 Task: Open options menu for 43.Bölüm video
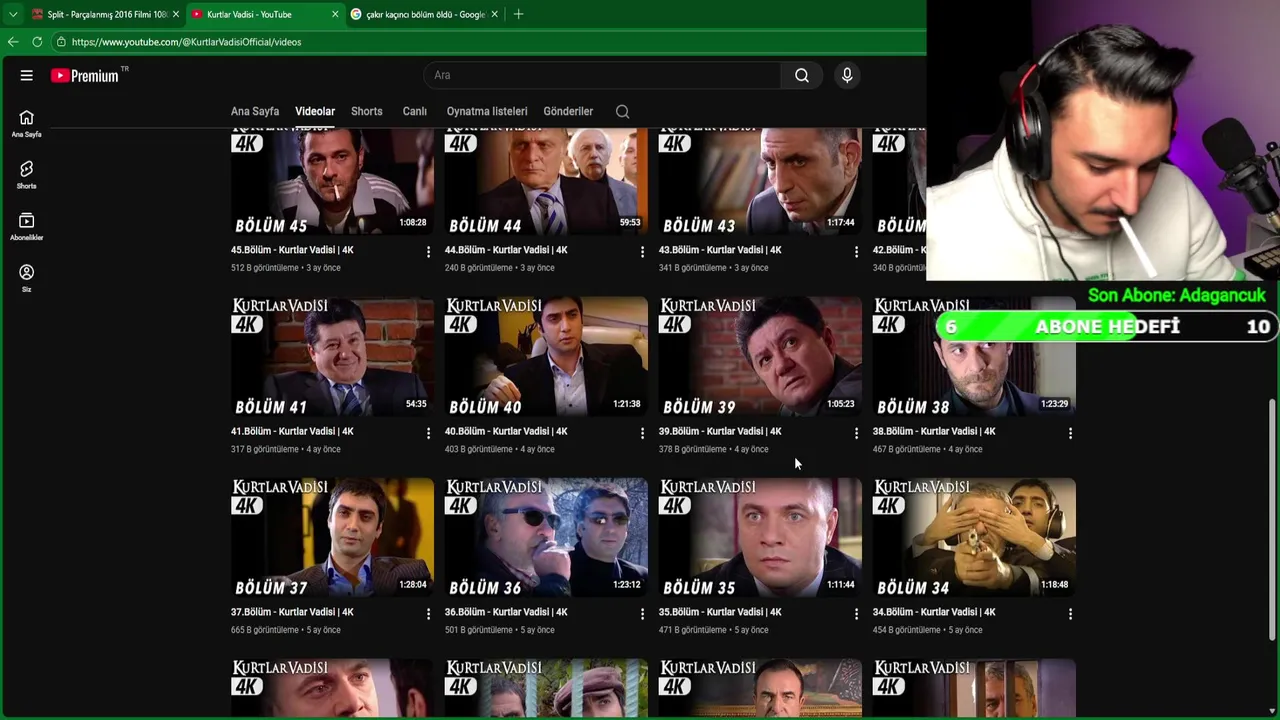pyautogui.click(x=856, y=252)
